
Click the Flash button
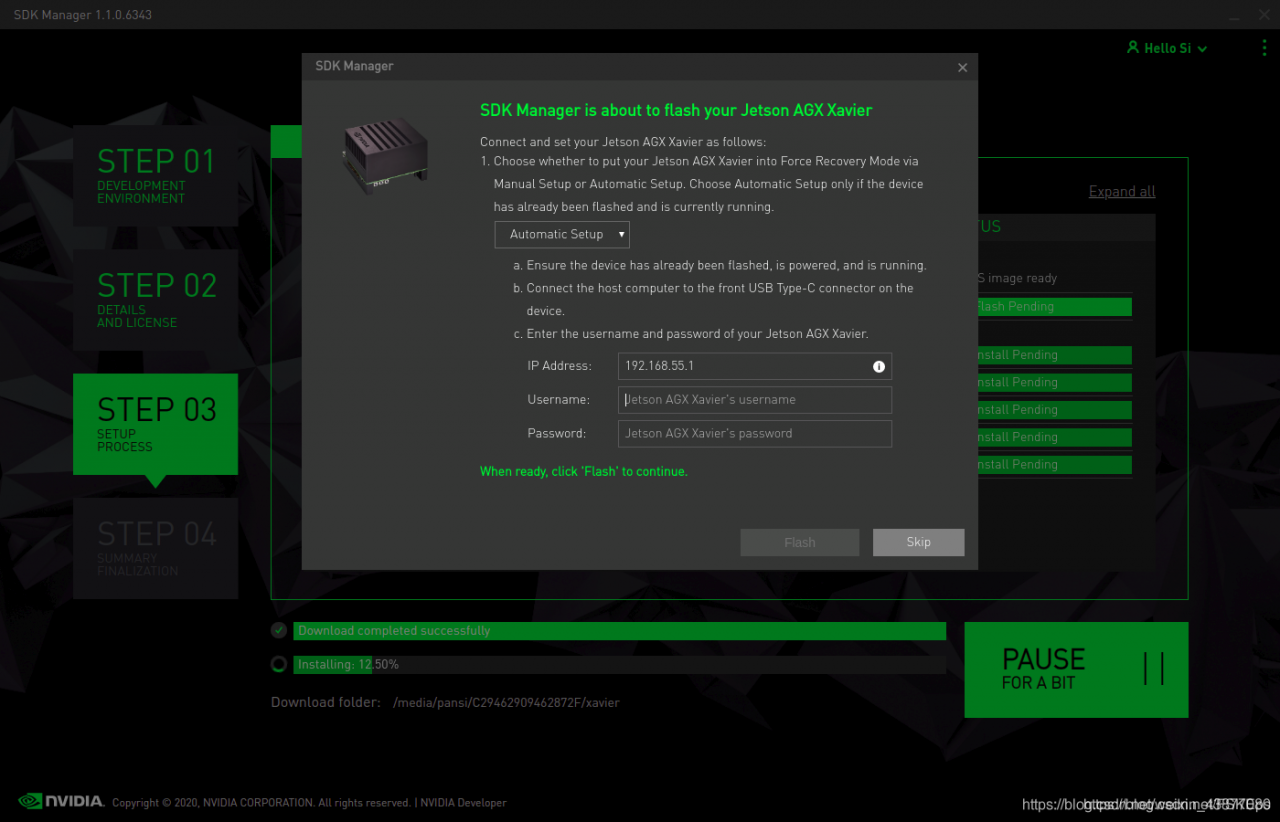(x=800, y=542)
